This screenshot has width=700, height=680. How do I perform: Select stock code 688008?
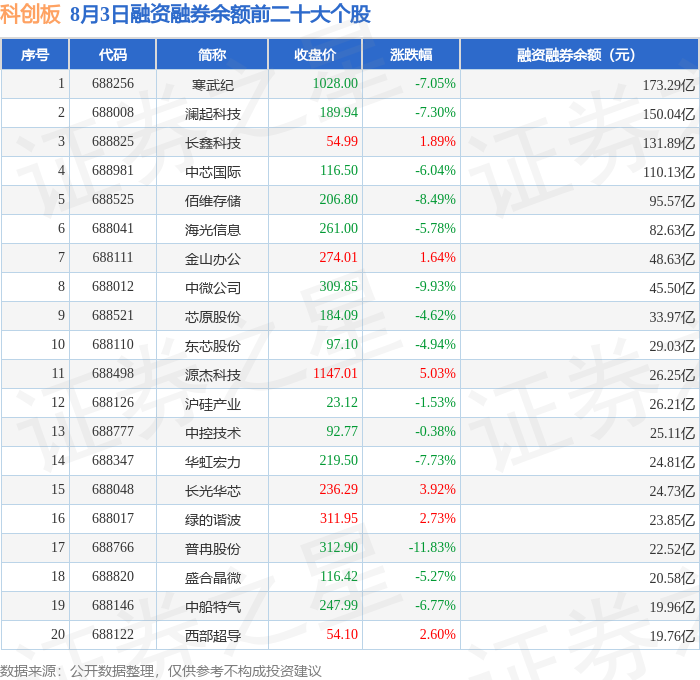pos(113,113)
